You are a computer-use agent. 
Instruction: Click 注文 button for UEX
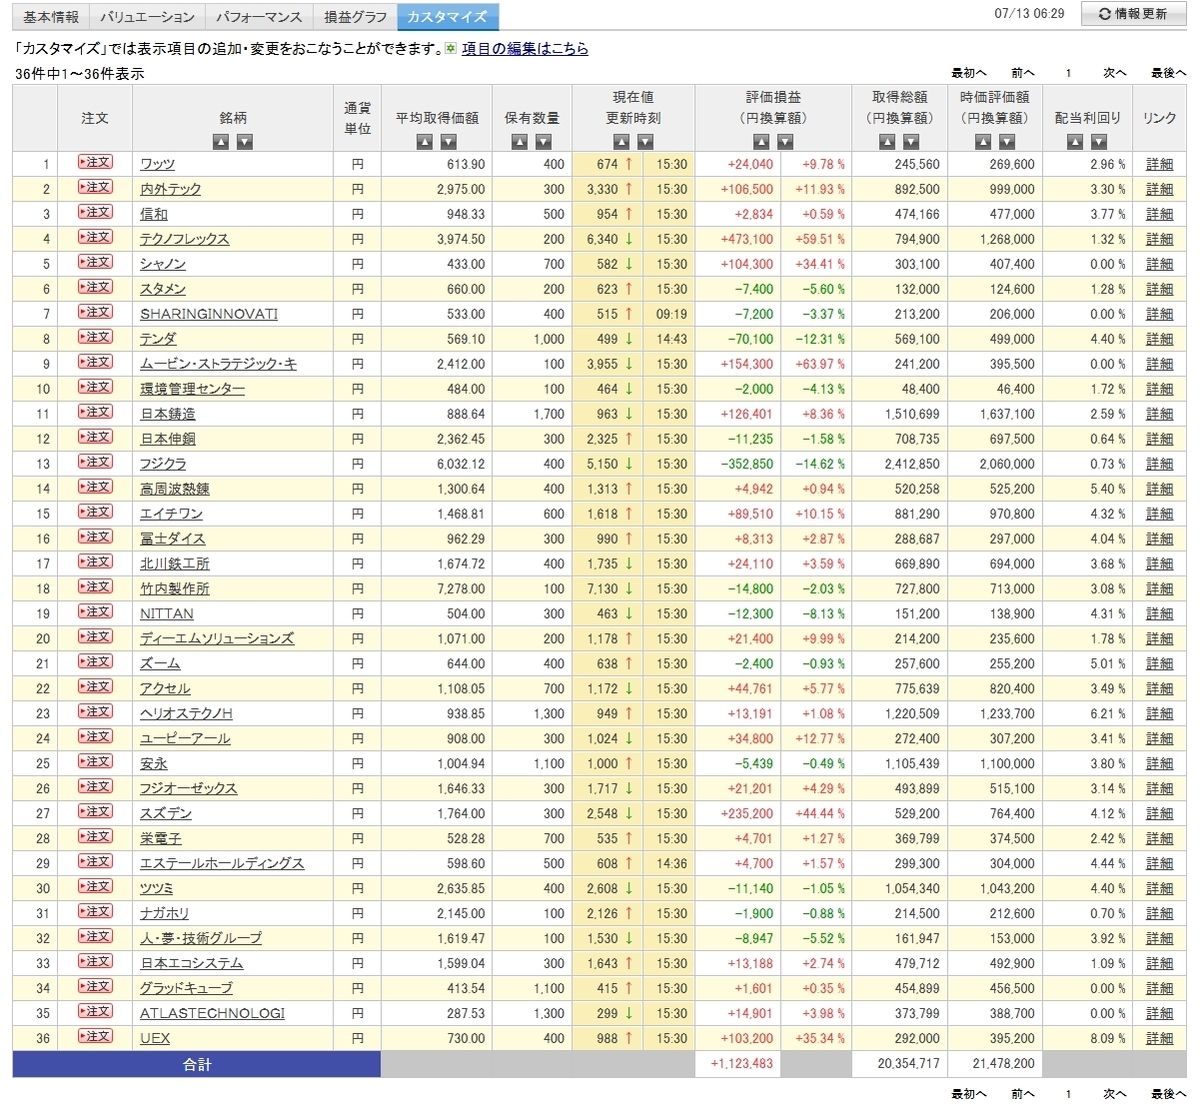pyautogui.click(x=95, y=1037)
